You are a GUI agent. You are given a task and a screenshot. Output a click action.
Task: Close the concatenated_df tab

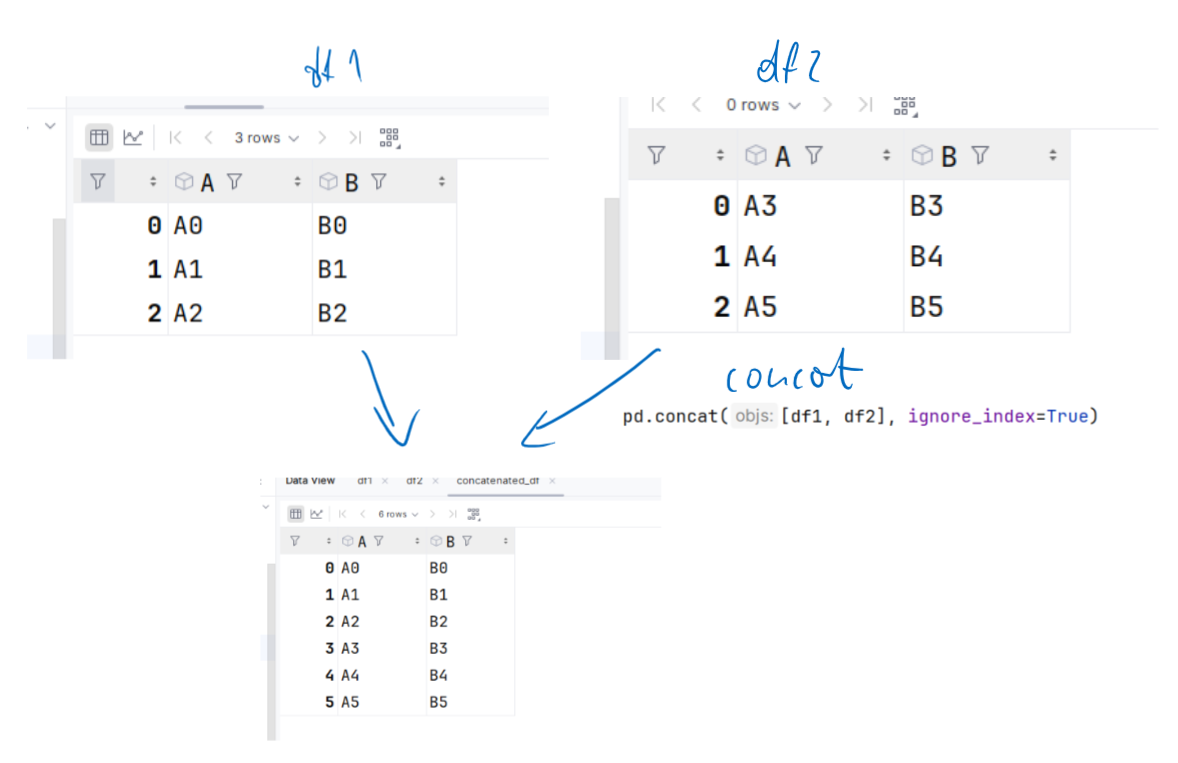coord(552,481)
